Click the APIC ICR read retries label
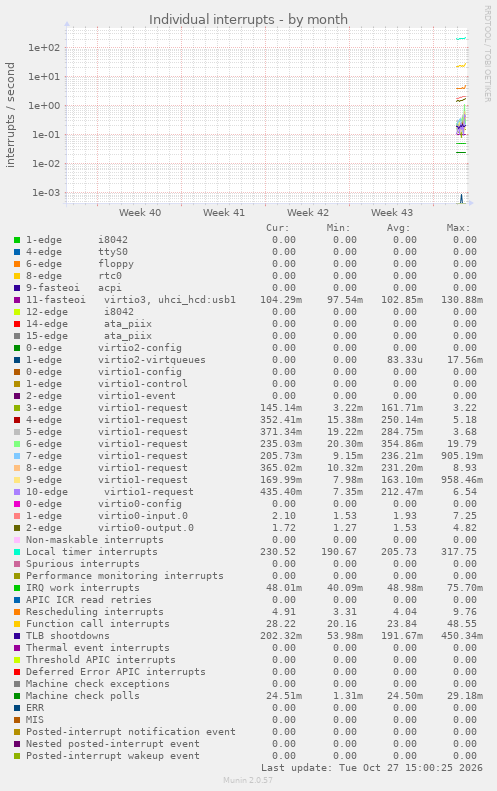This screenshot has width=497, height=791. coord(89,600)
